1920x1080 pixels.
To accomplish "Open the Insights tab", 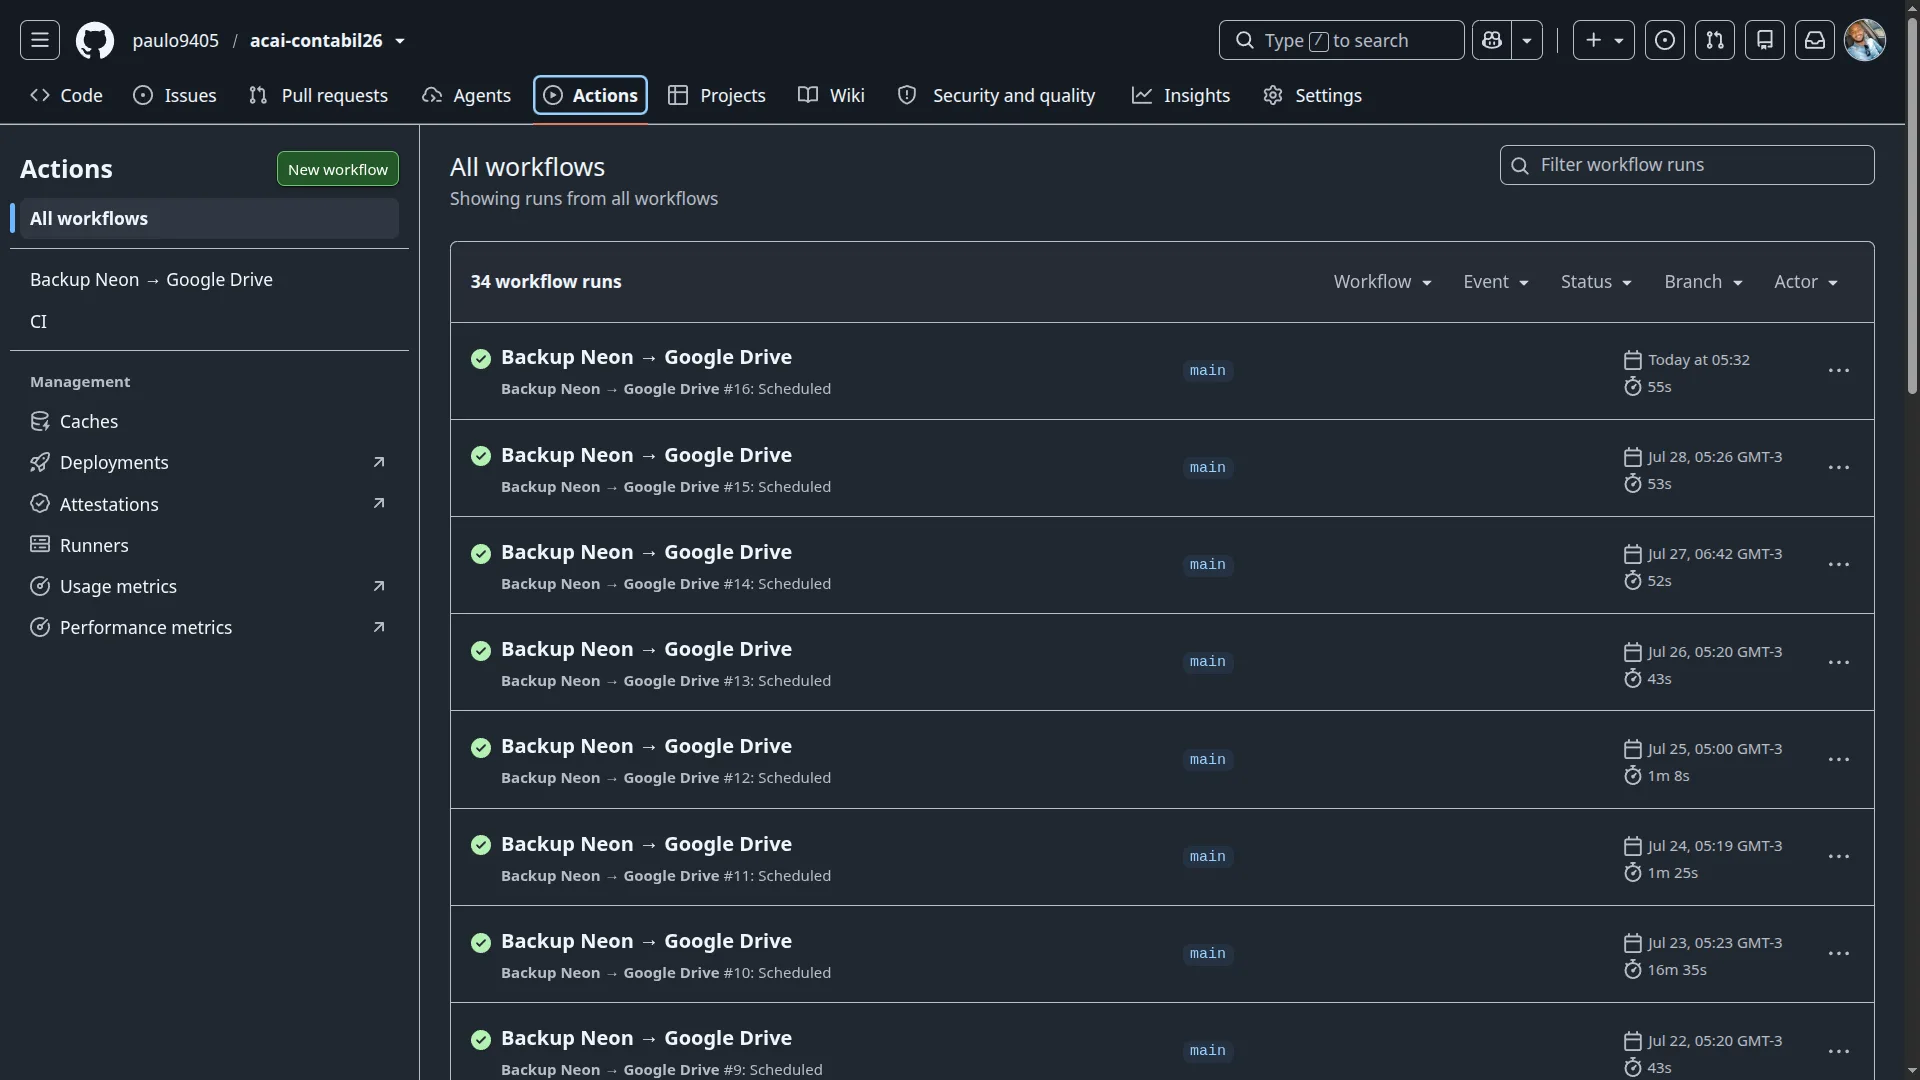I will click(x=1181, y=95).
